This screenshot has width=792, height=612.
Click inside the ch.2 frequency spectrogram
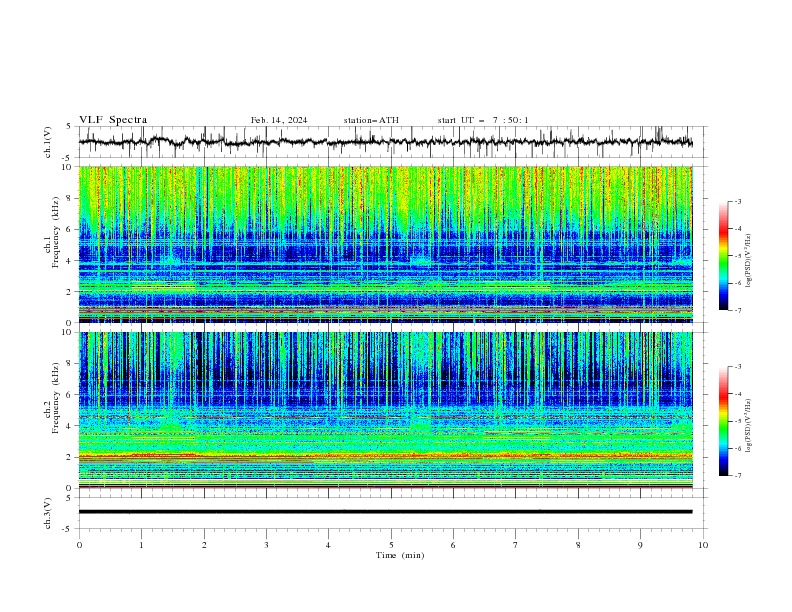[386, 410]
